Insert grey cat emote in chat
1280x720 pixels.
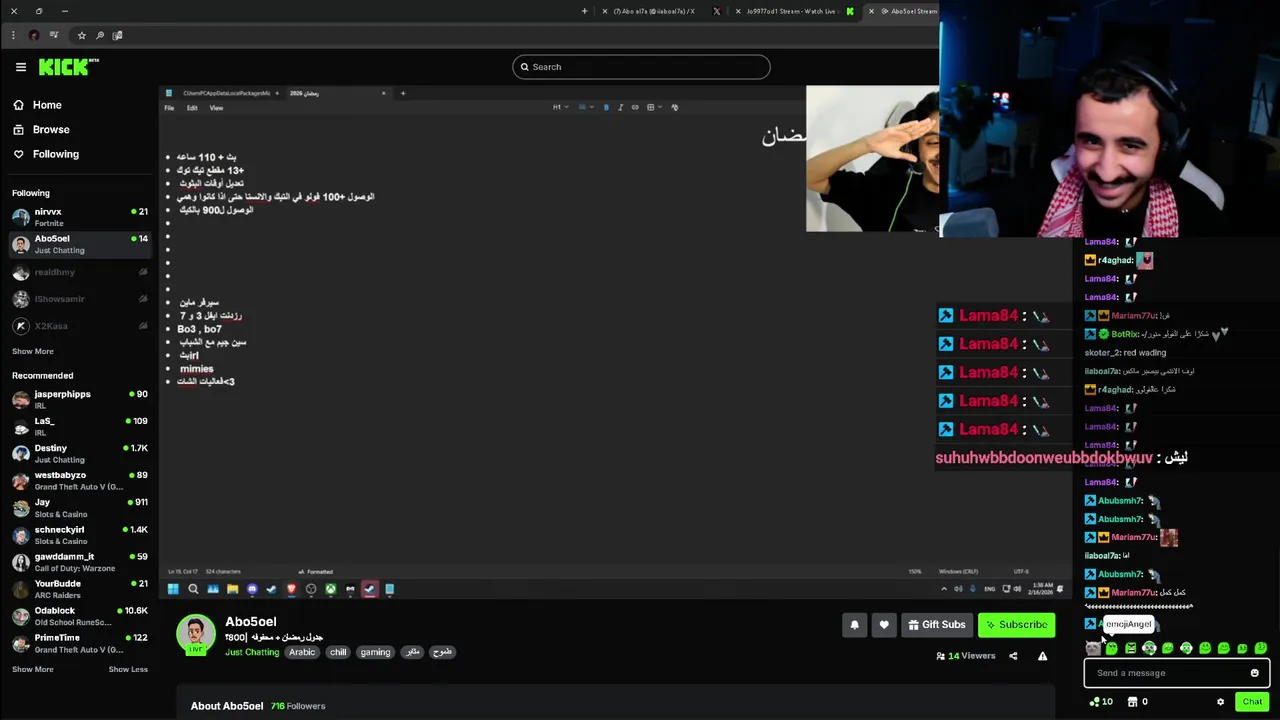coord(1093,649)
